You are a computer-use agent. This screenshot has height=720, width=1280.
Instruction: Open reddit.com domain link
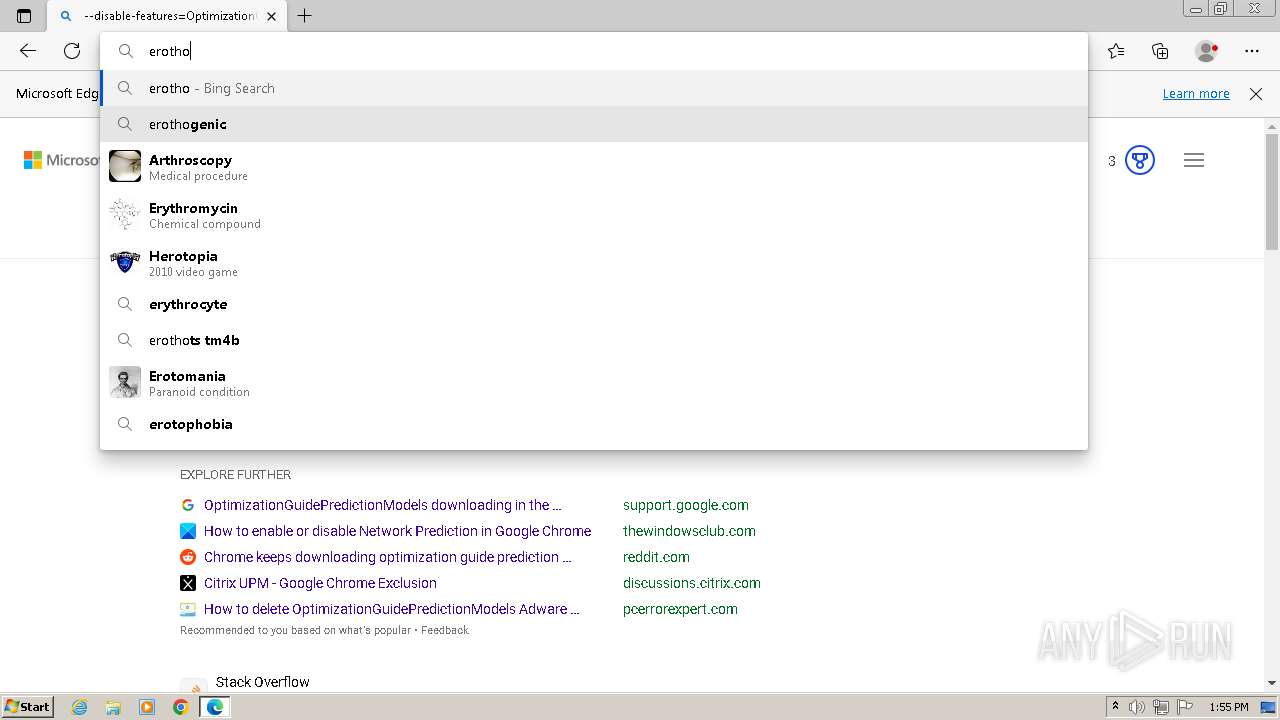pos(656,557)
